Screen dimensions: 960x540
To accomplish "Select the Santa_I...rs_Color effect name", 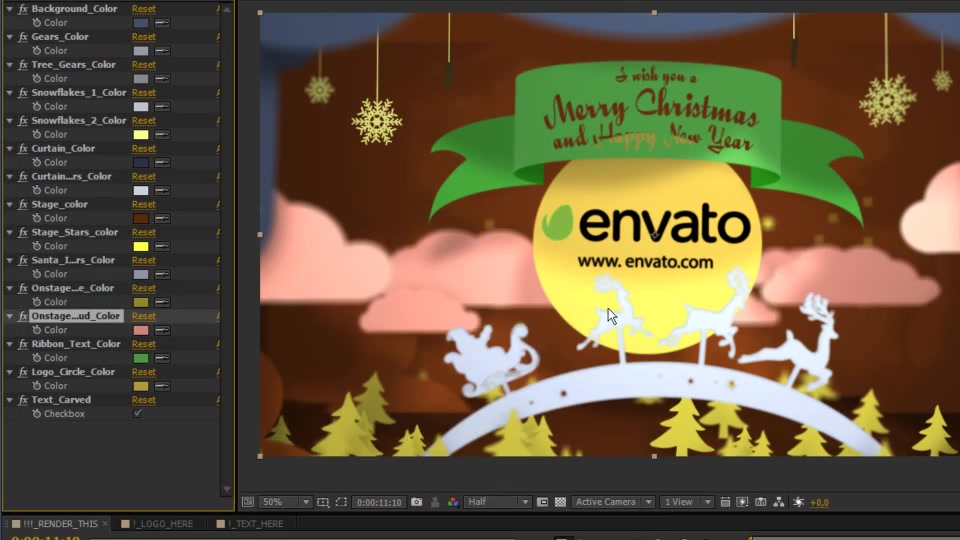I will coord(73,260).
